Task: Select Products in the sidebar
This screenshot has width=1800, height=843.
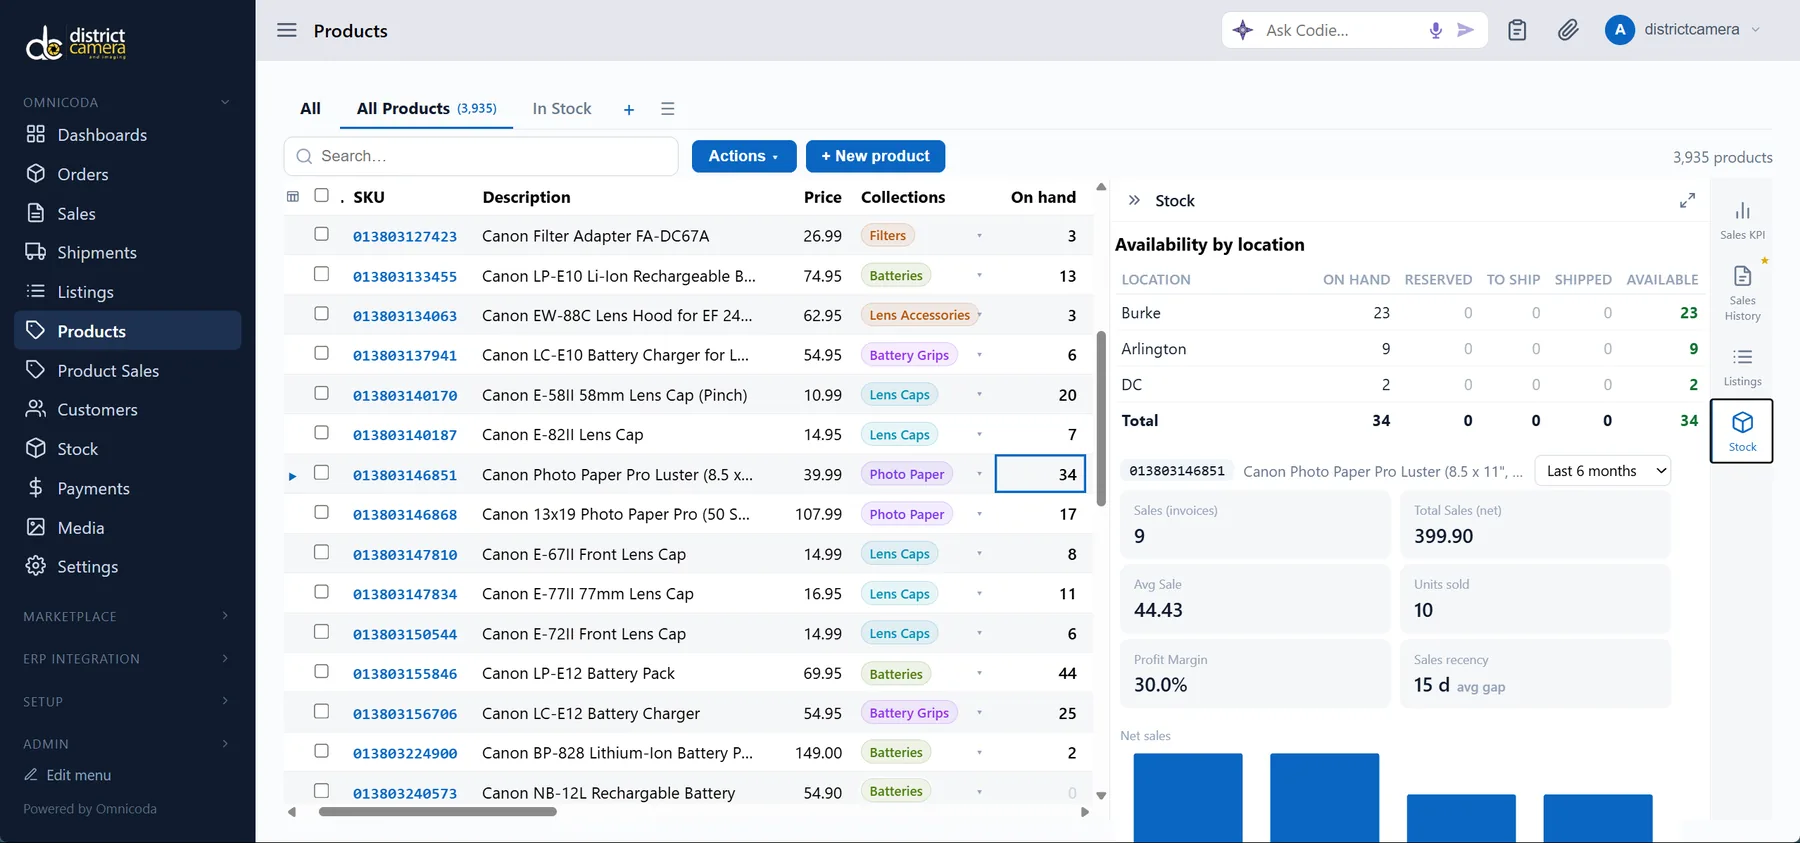Action: click(127, 331)
